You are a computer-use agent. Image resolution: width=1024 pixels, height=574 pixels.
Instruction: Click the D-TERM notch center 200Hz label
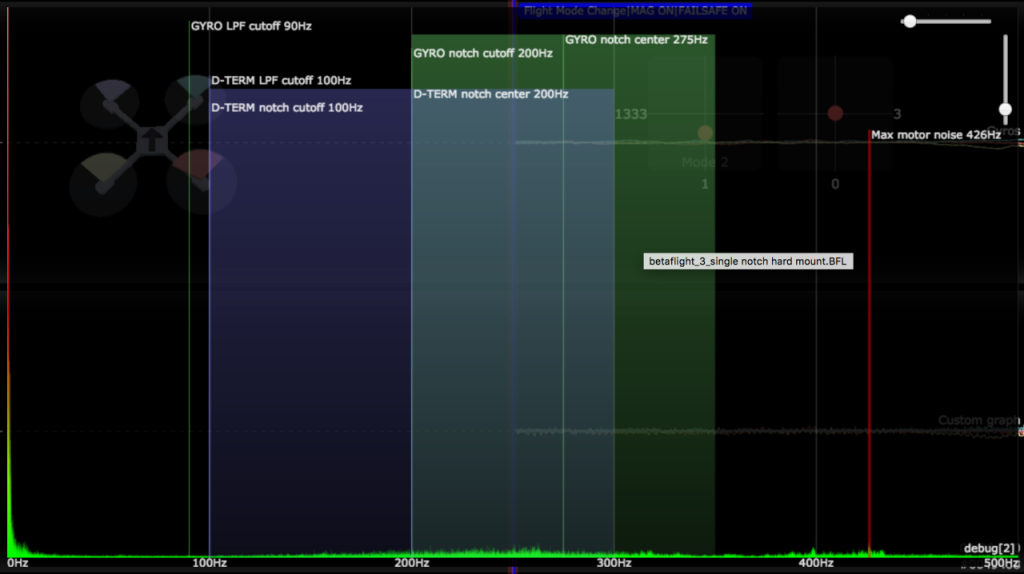coord(490,94)
